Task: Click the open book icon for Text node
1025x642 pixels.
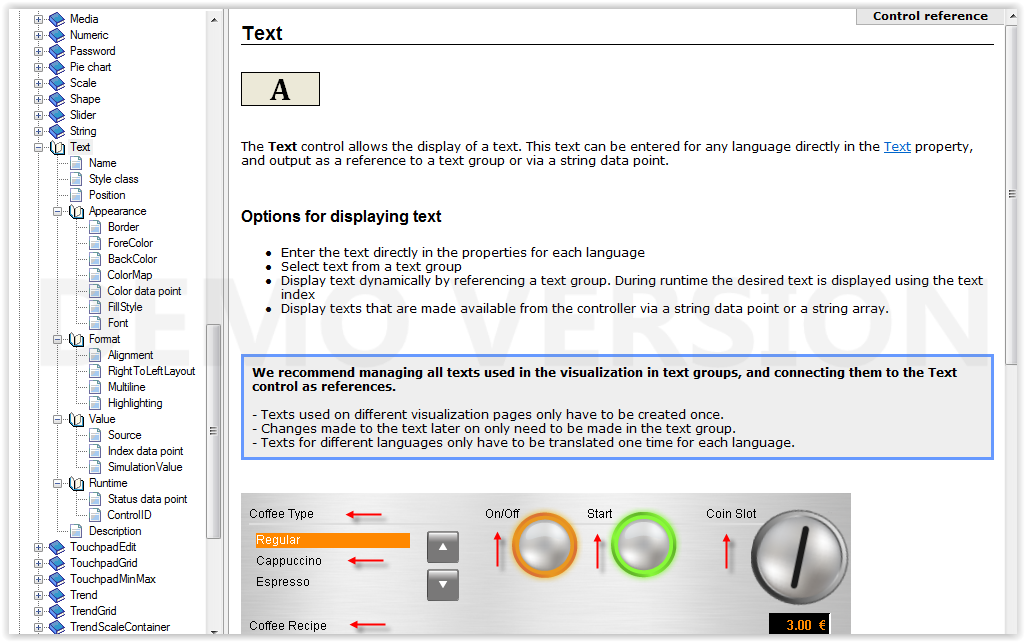Action: point(57,147)
